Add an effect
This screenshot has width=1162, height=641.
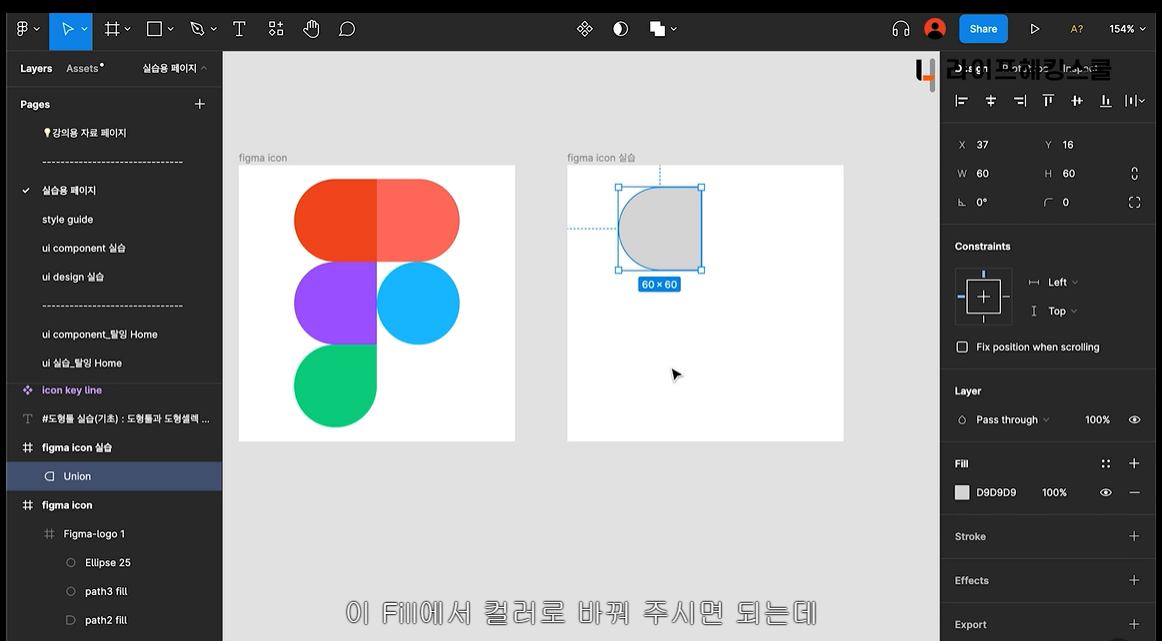click(x=1134, y=580)
